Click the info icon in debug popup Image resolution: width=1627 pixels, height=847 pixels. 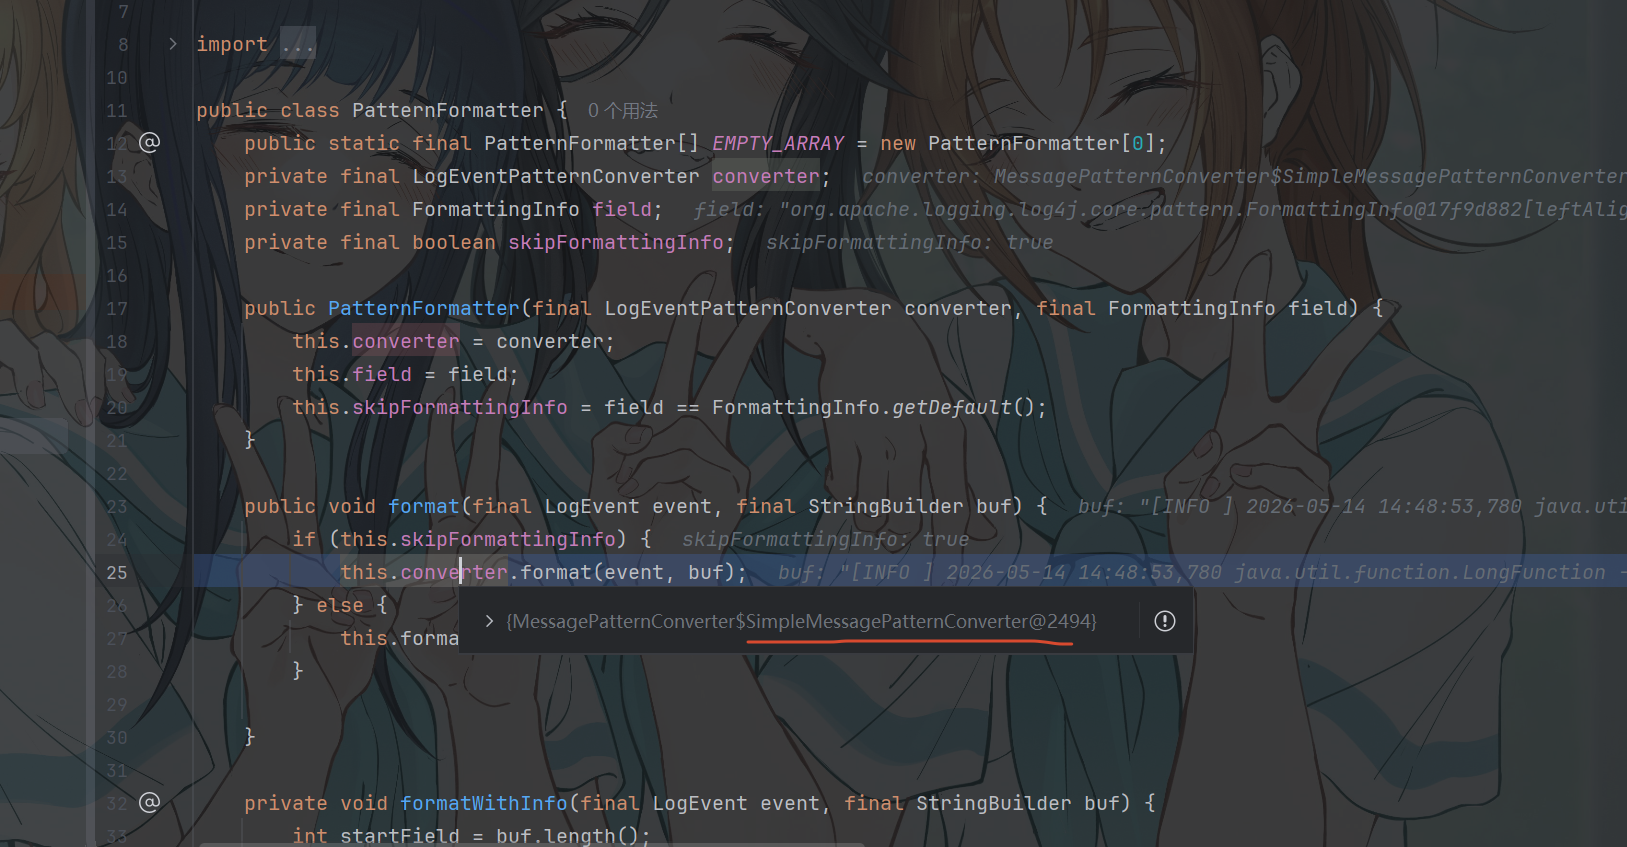coord(1165,621)
